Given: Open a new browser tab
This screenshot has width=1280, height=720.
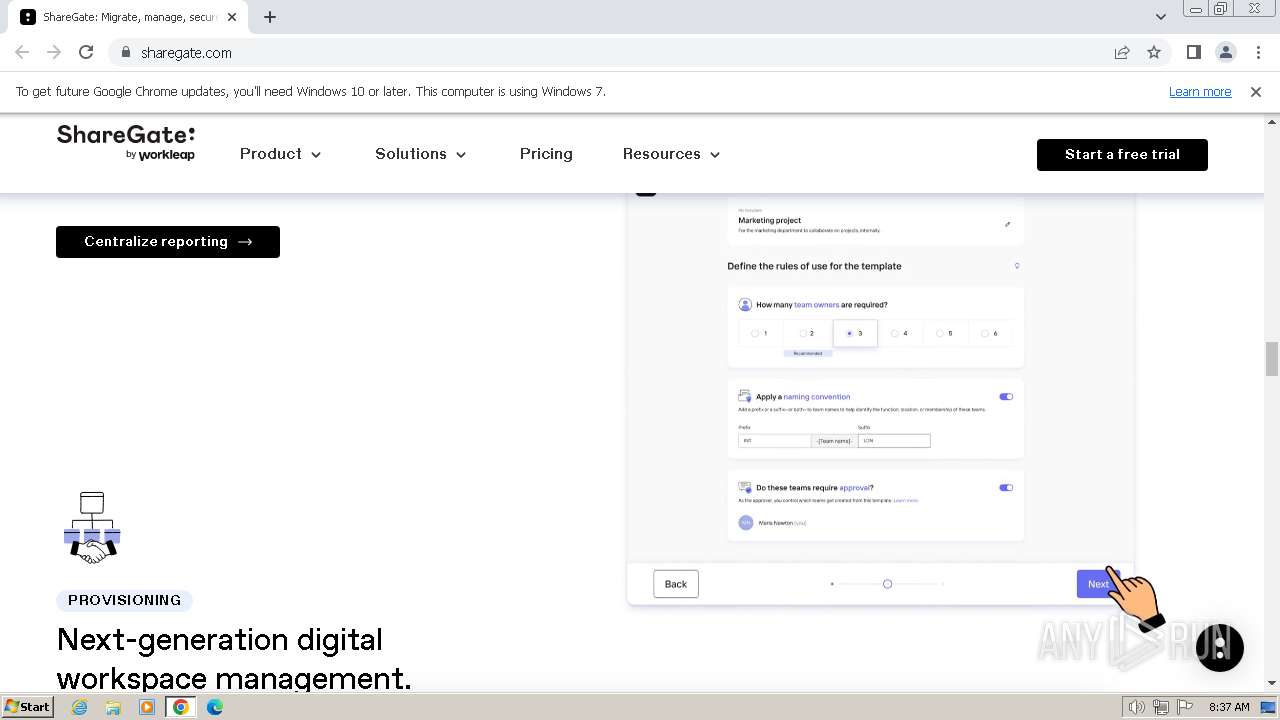Looking at the screenshot, I should (269, 17).
